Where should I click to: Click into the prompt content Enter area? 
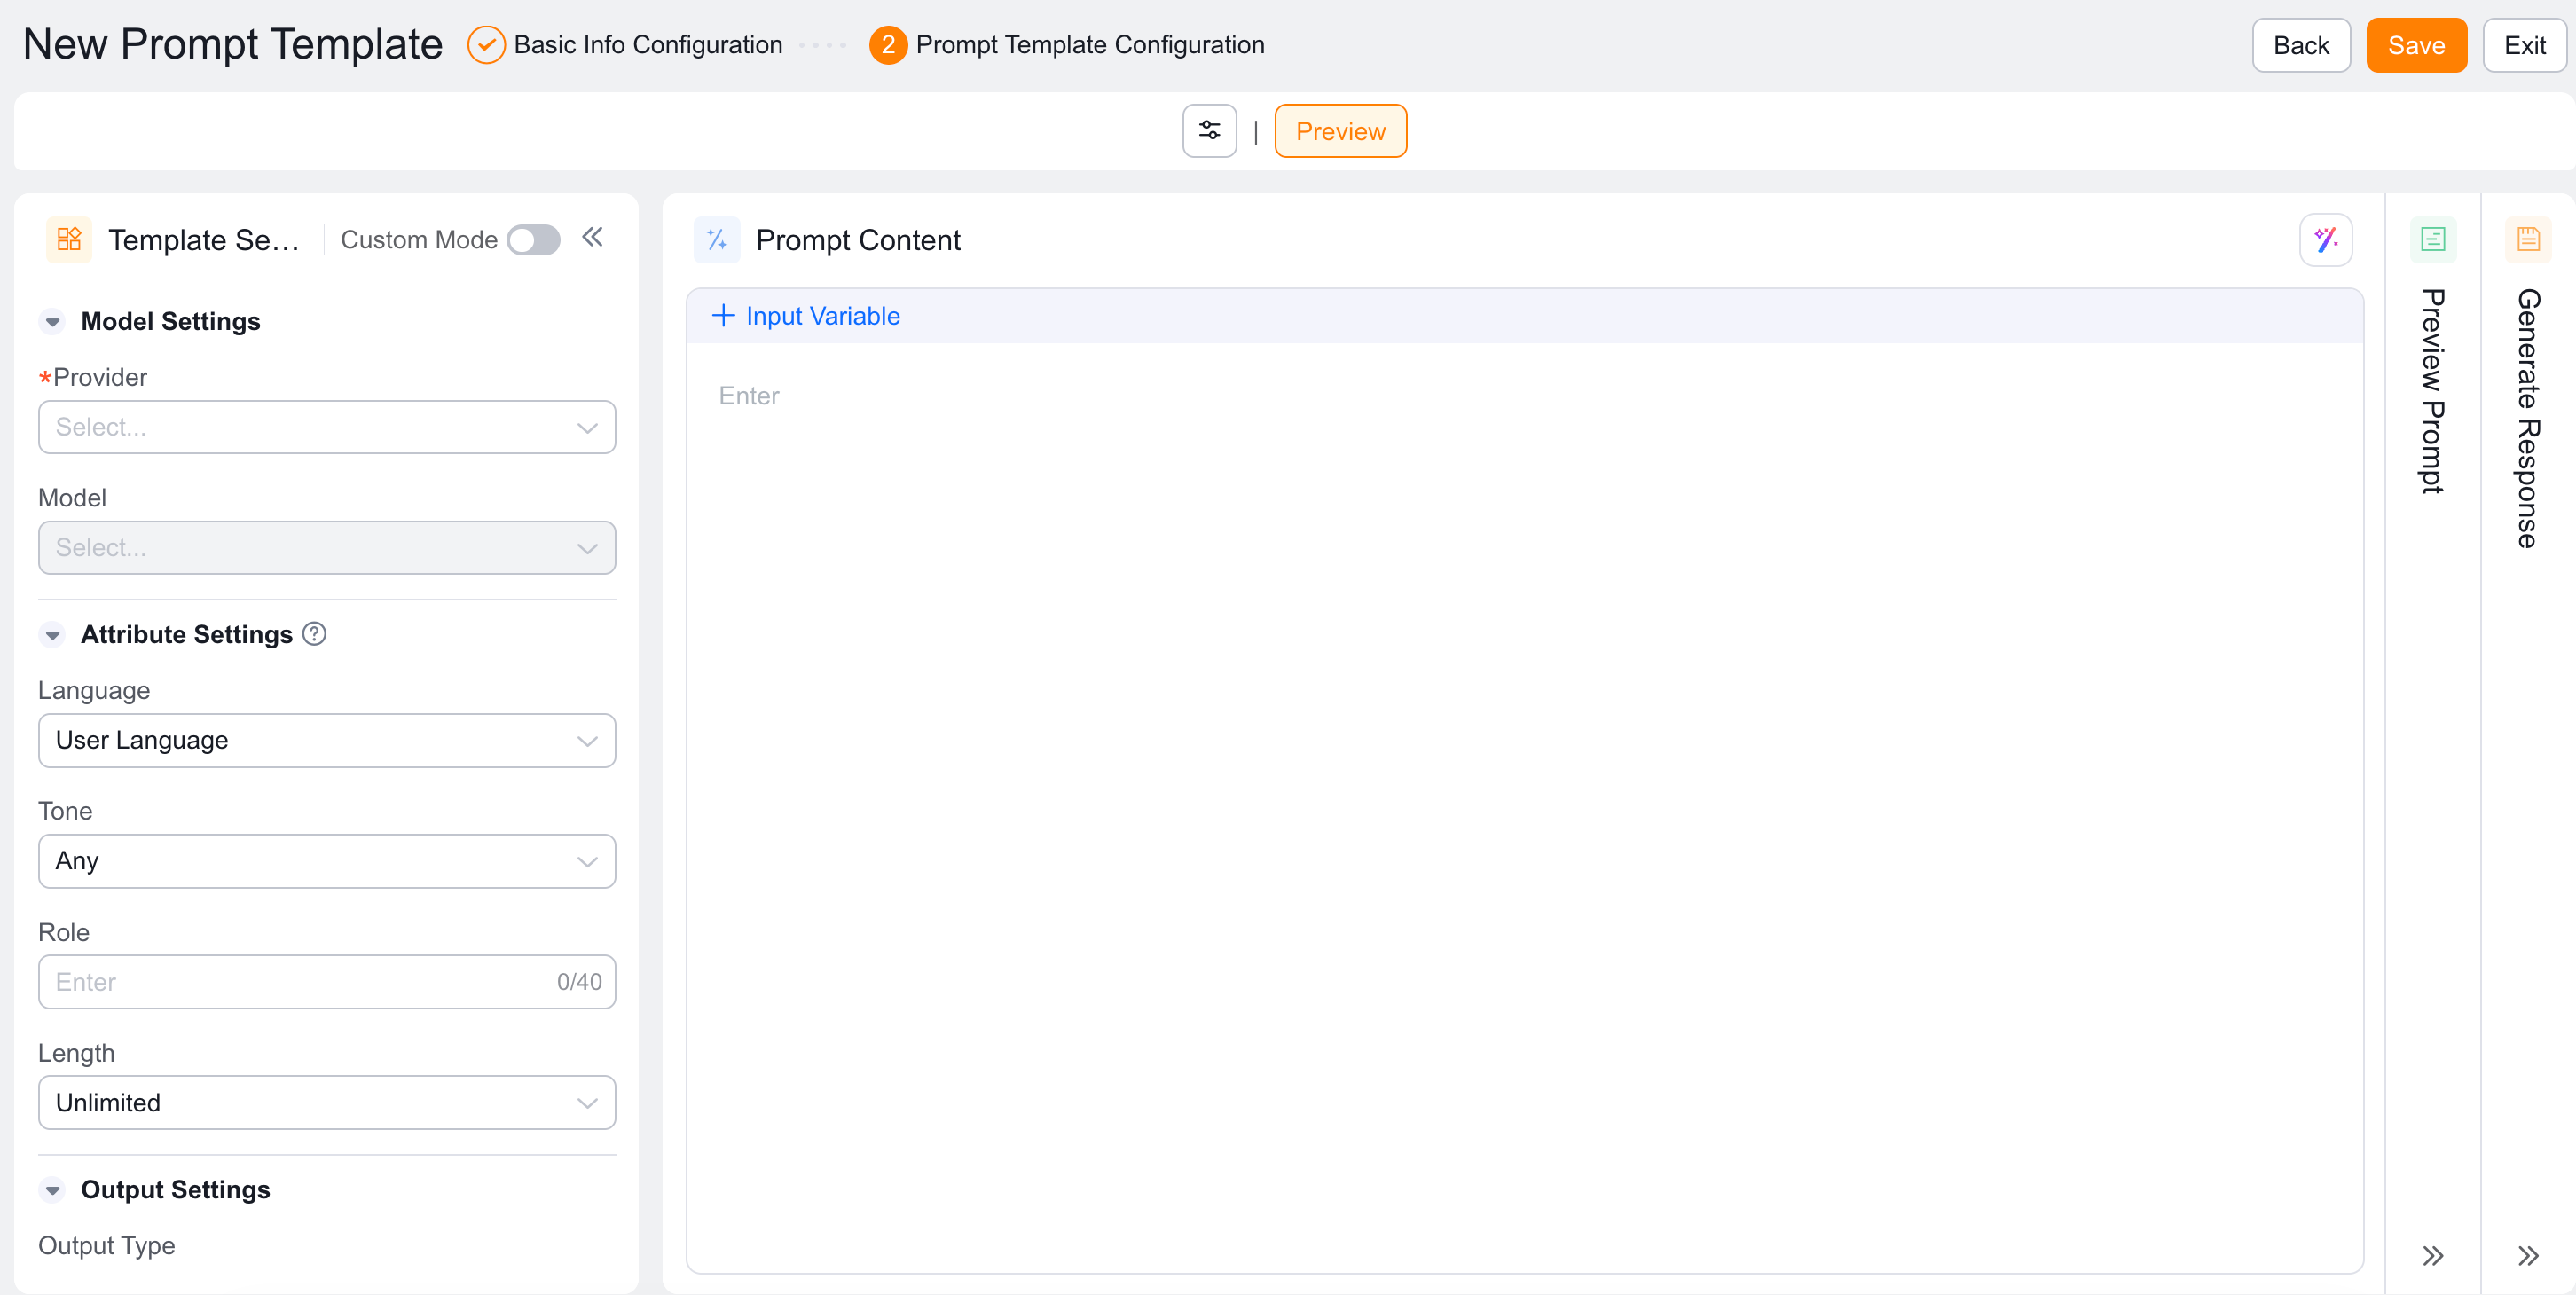(x=1524, y=808)
